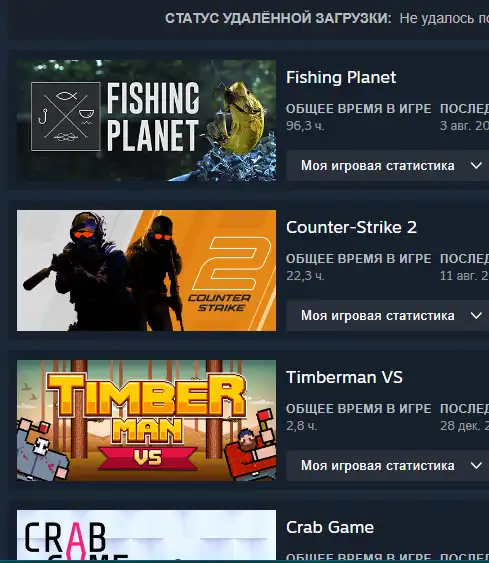Click the Timberman VS title link
This screenshot has height=563, width=489.
point(344,377)
